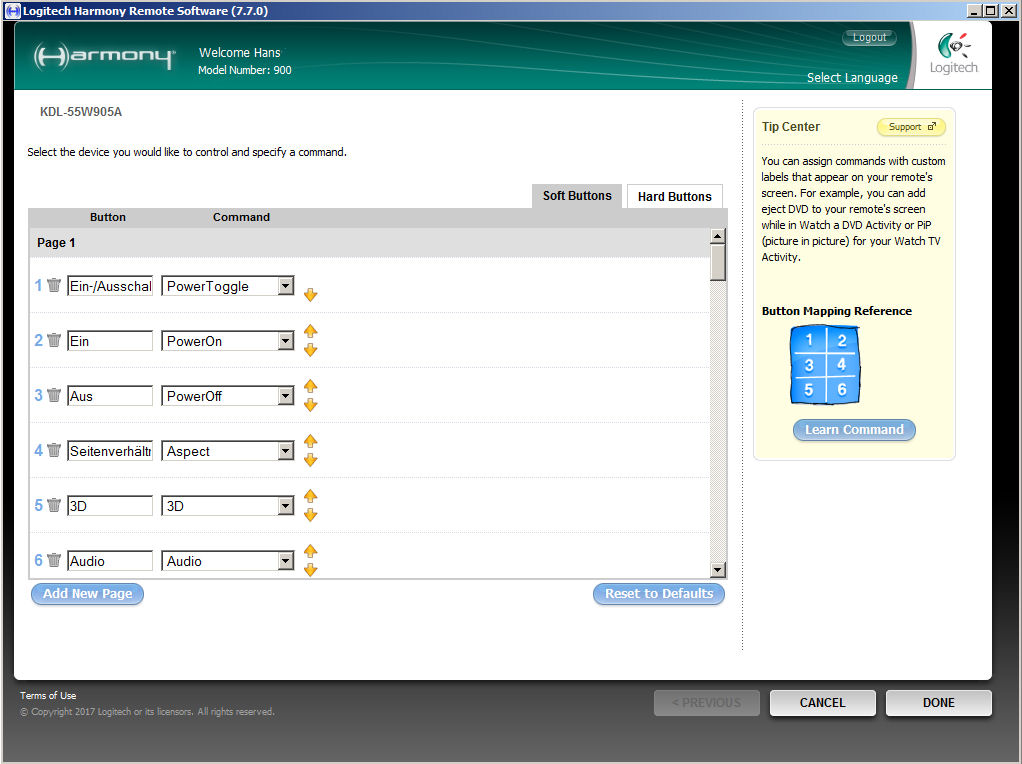Move the PowerToggle row down with arrow
Screen dimensions: 1022x764
[310, 295]
